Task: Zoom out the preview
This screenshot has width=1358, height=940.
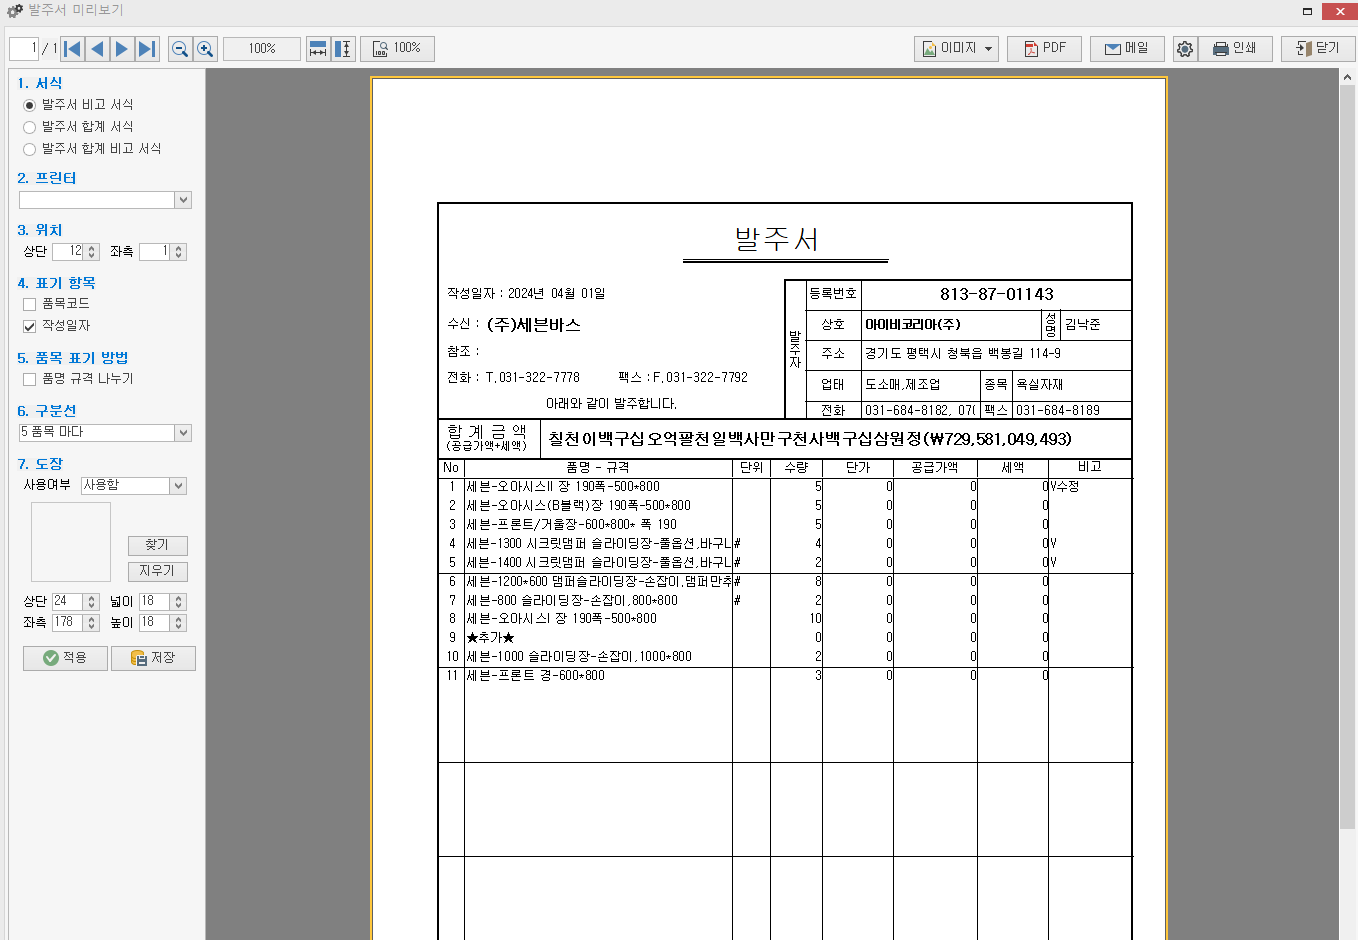Action: click(180, 48)
